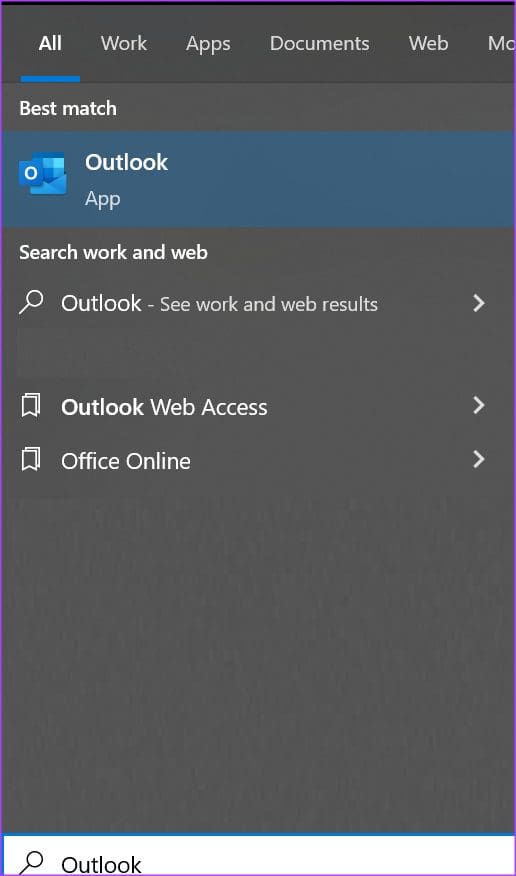Expand the arrow for Outlook work and web results

[x=479, y=303]
